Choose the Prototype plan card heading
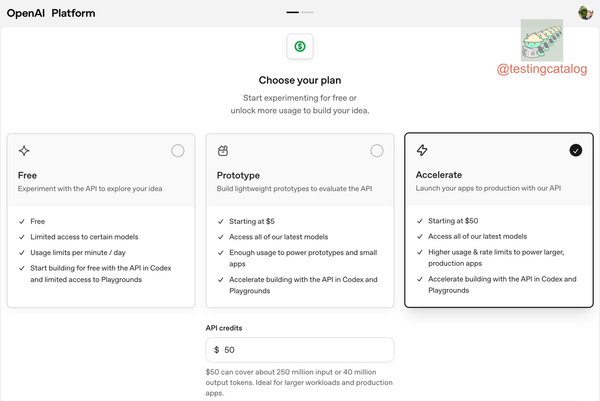600x401 pixels. coord(238,175)
